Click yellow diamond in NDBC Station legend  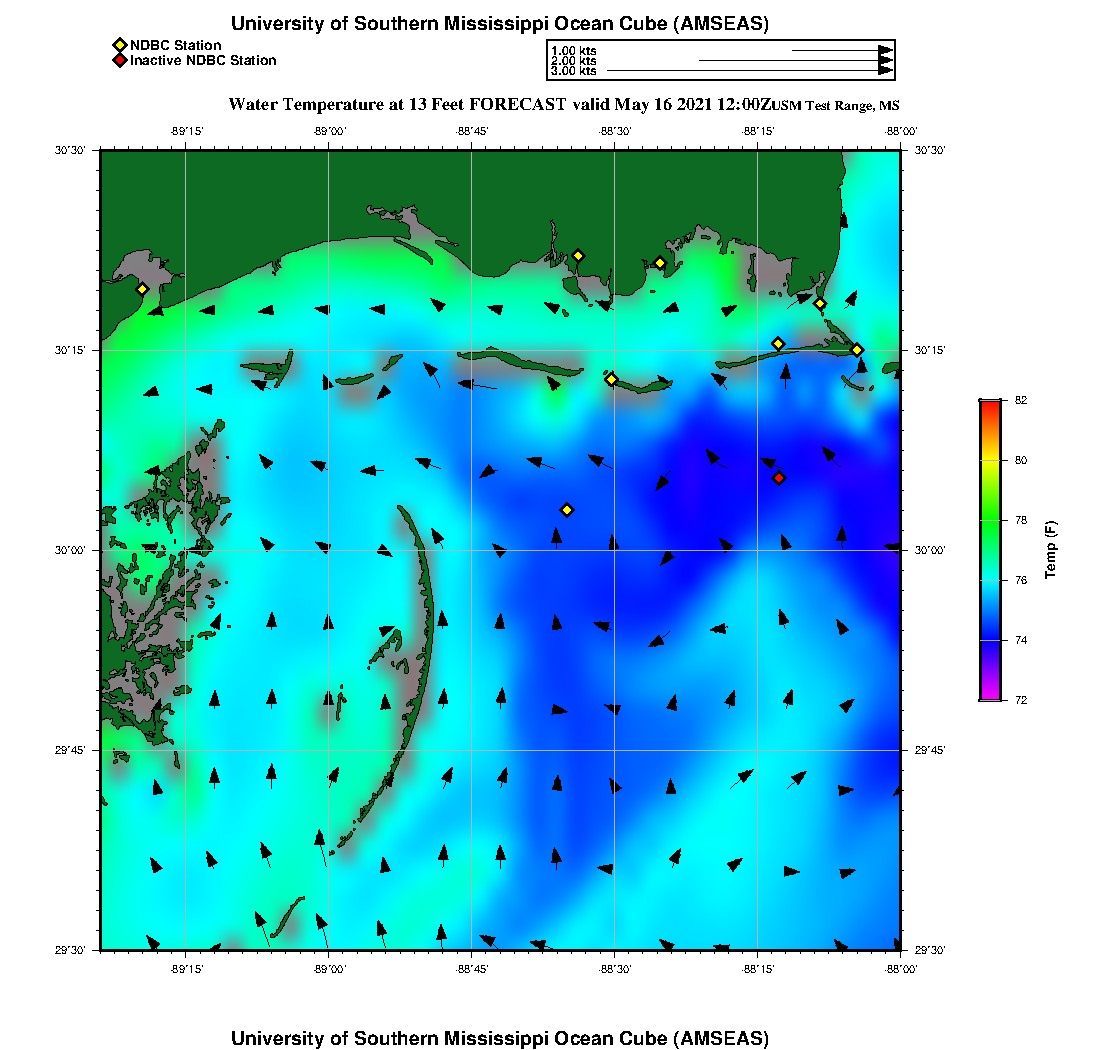[119, 45]
